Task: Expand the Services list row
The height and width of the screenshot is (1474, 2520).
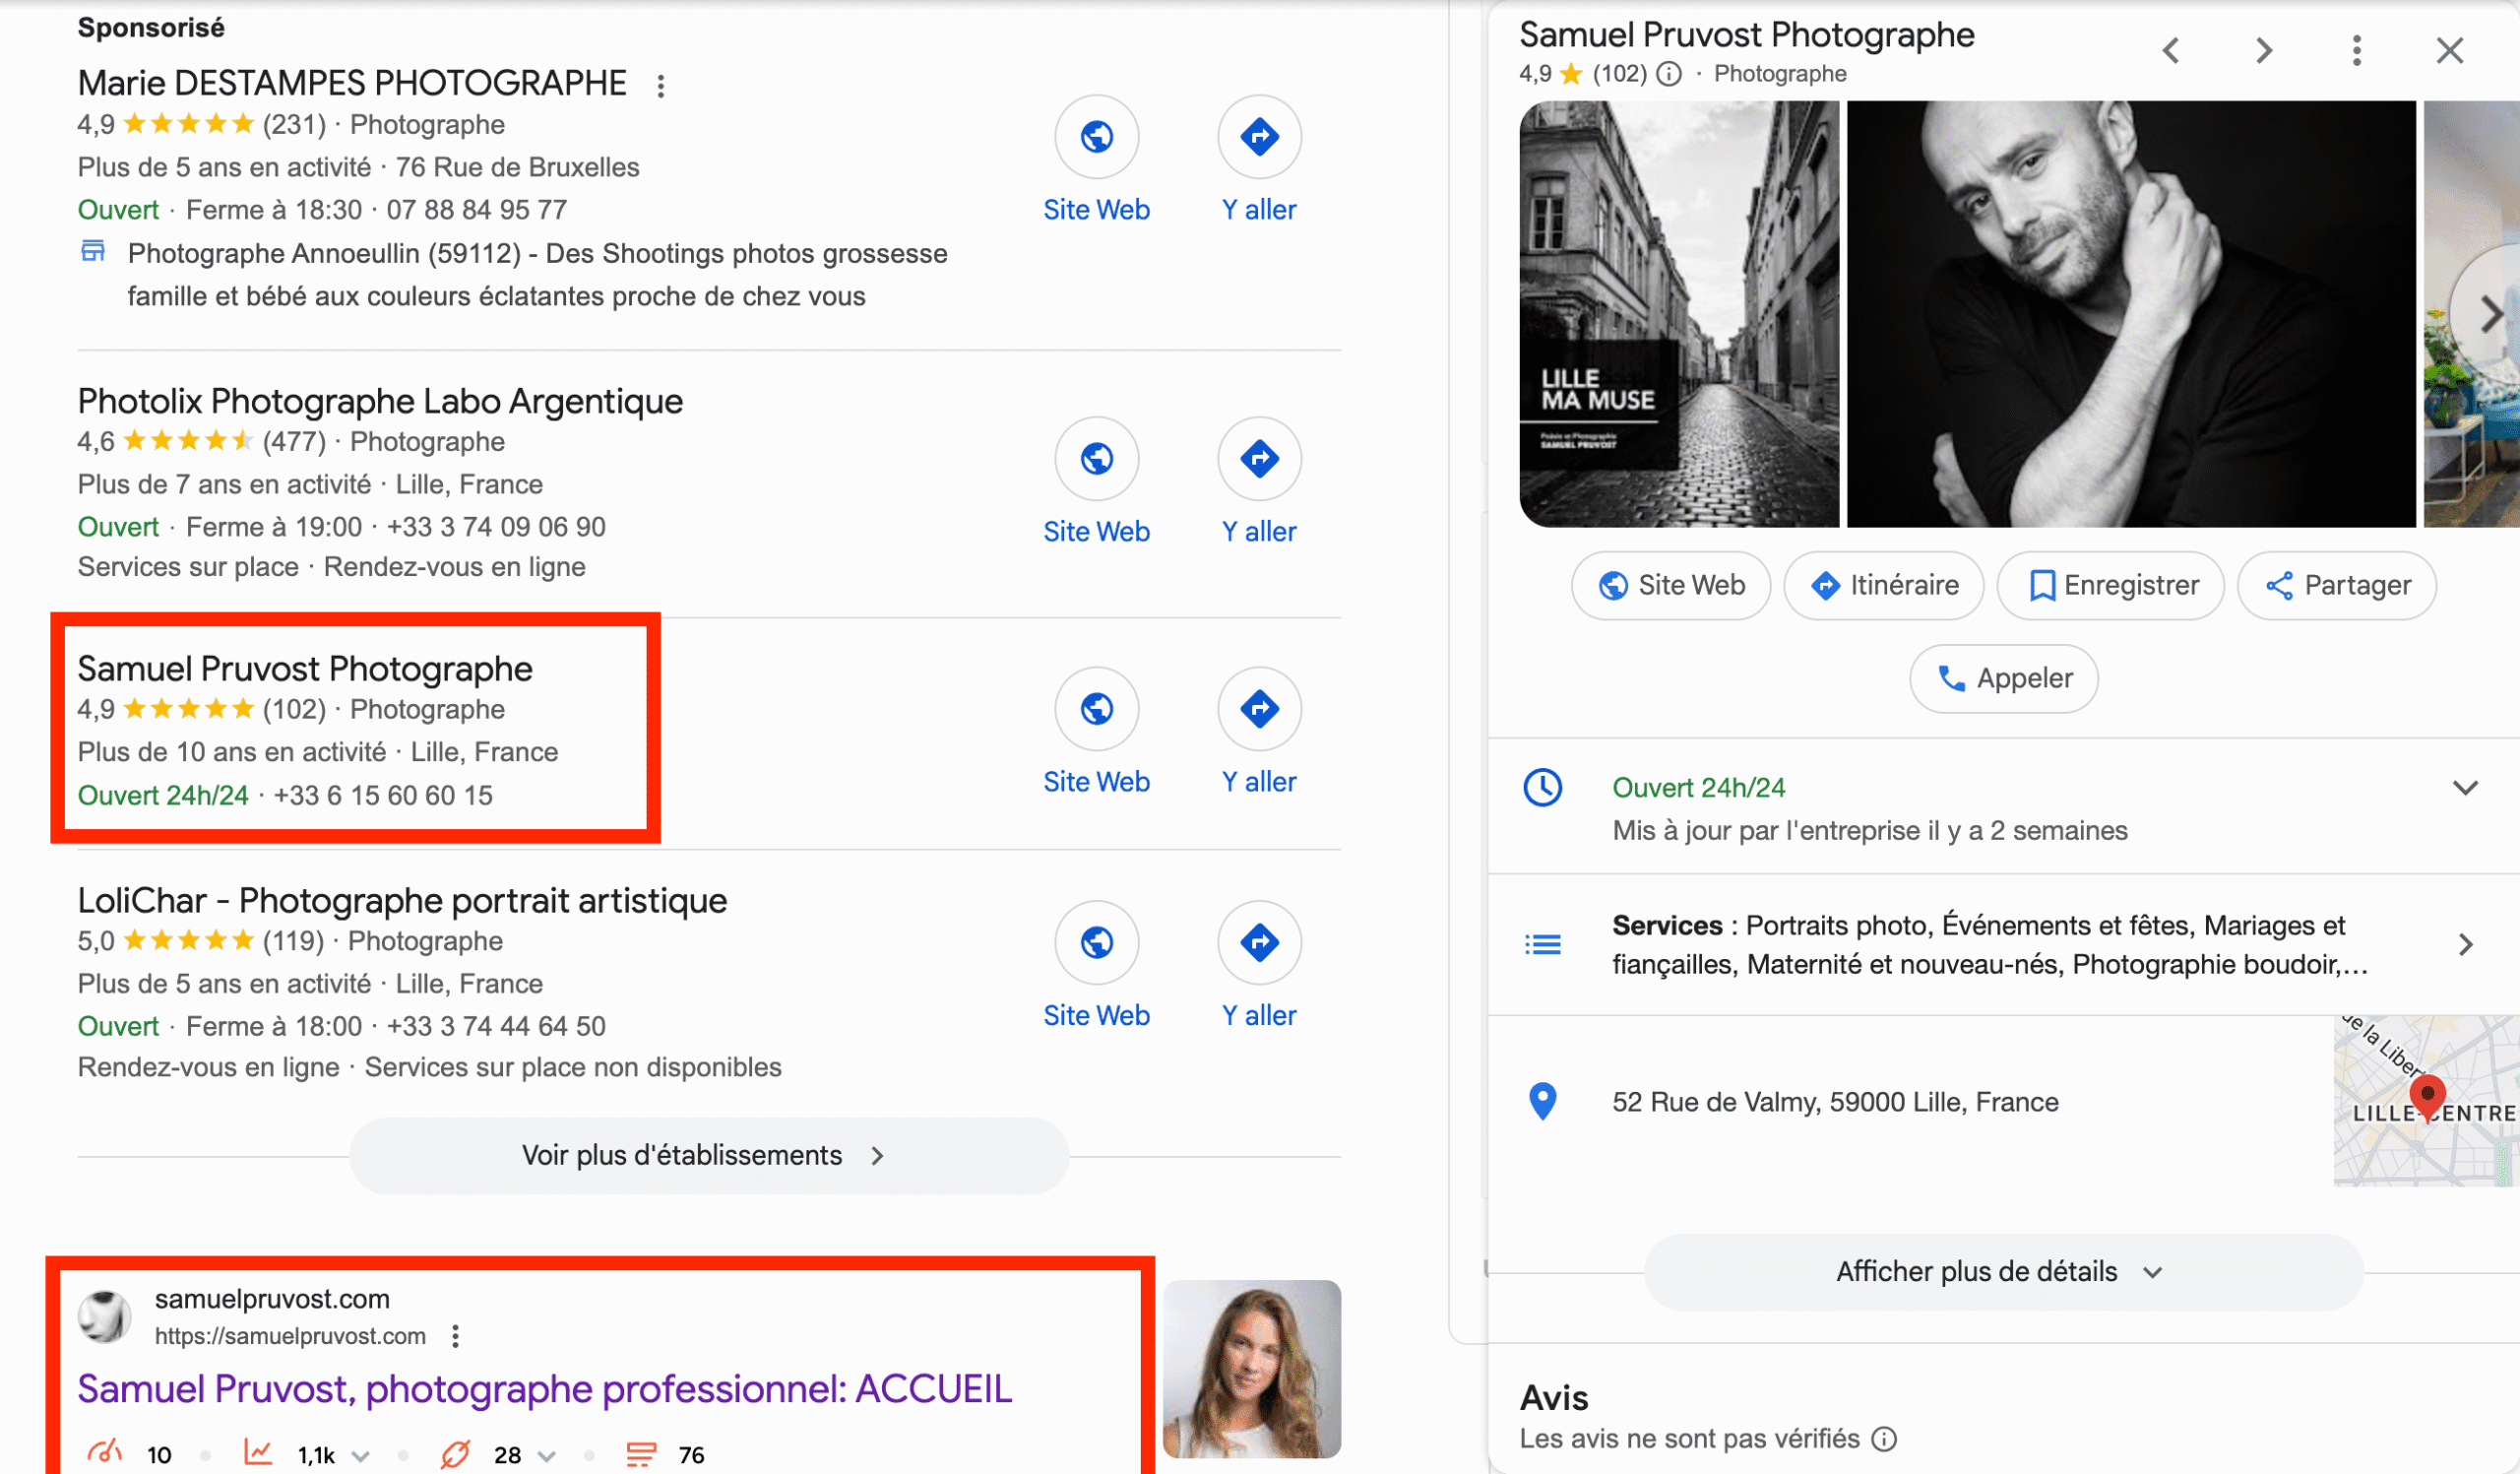Action: pos(2465,944)
